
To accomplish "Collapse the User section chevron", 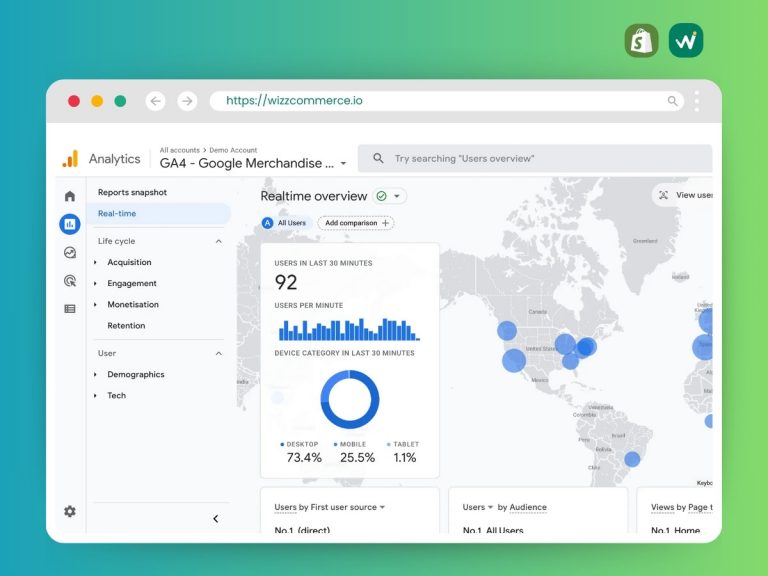I will click(218, 354).
